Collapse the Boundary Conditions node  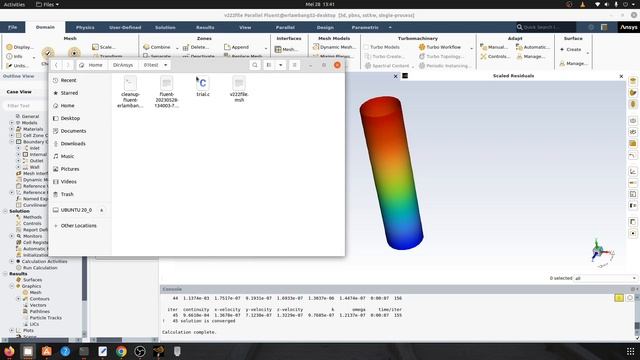(12, 142)
